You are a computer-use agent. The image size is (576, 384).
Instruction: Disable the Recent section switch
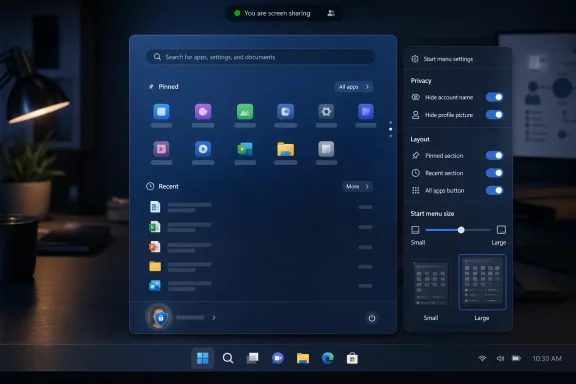(494, 173)
